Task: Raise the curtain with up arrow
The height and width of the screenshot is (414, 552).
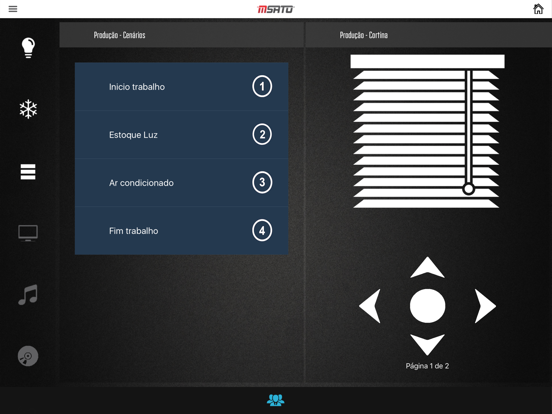Action: 427,268
